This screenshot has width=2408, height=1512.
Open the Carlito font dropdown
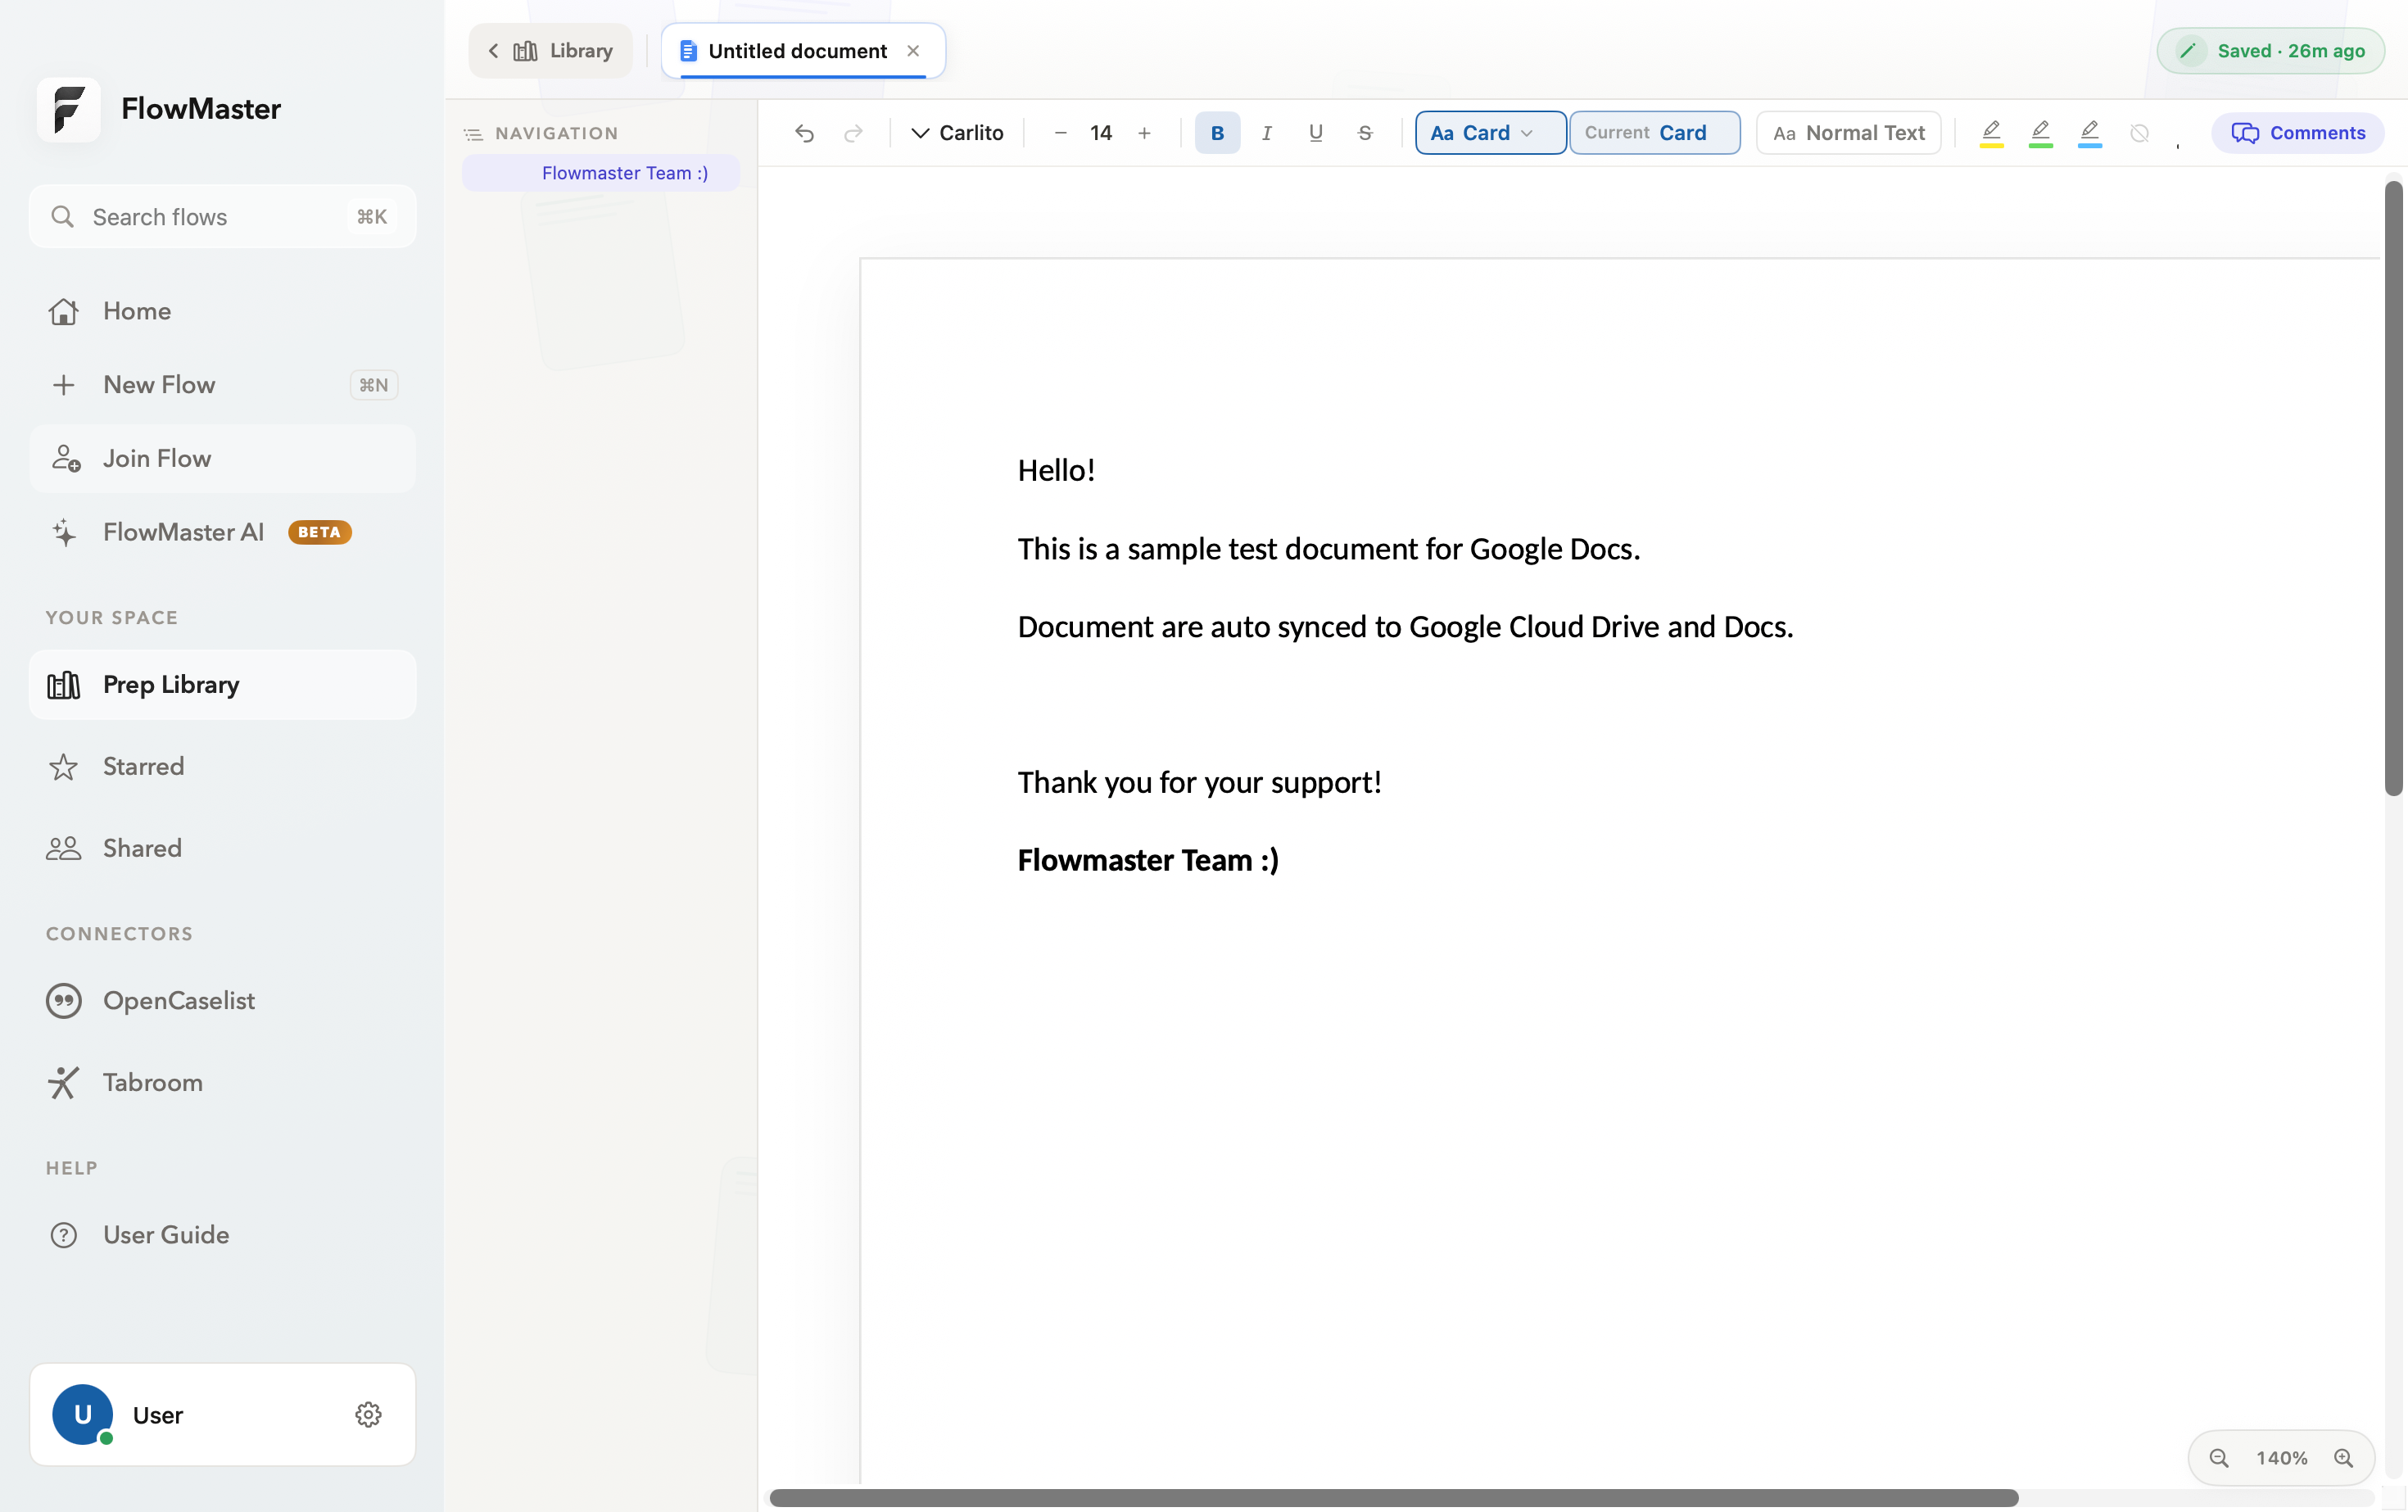pos(957,133)
